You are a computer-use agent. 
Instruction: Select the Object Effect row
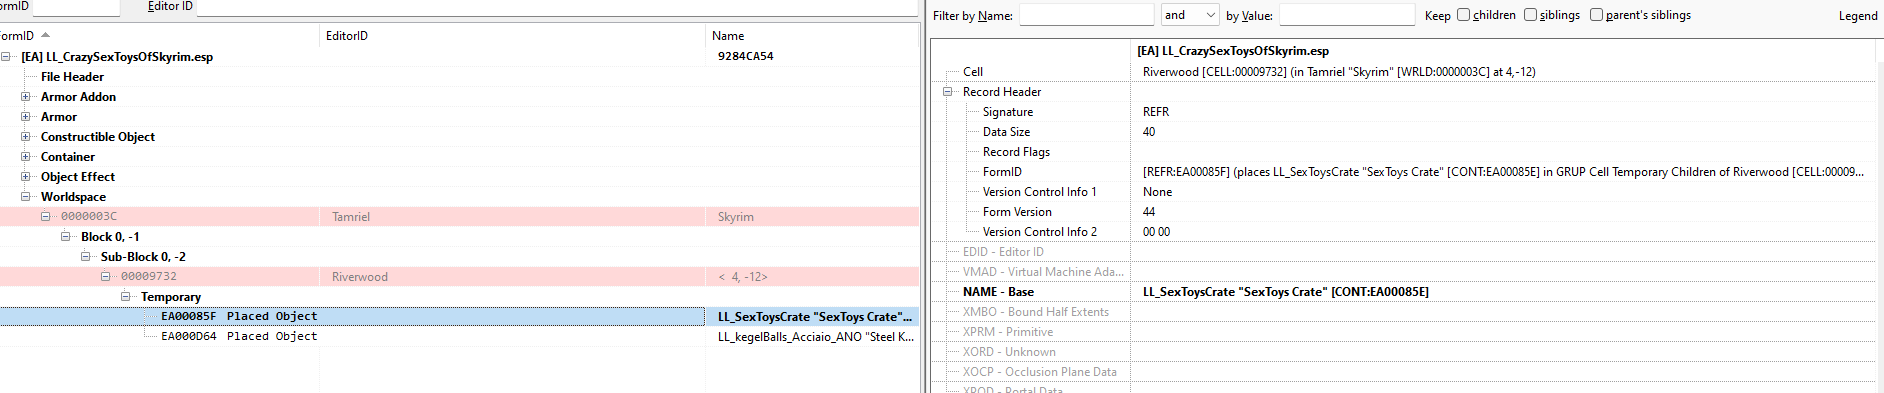tap(459, 177)
